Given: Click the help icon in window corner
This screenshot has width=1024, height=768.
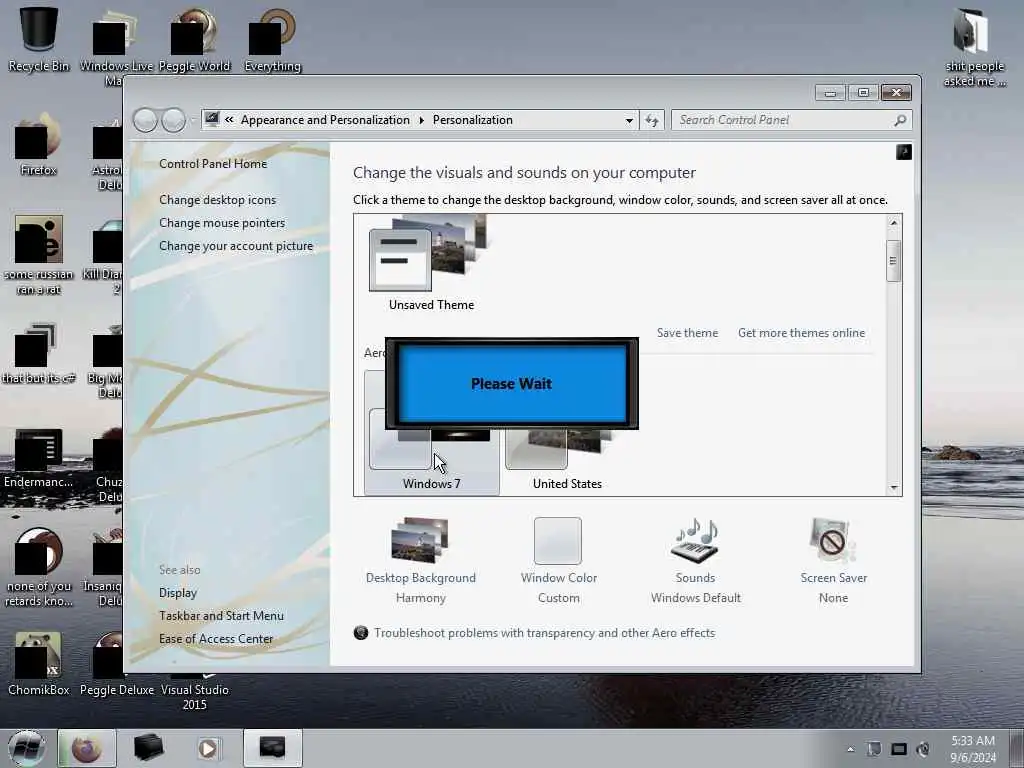Looking at the screenshot, I should [x=904, y=152].
